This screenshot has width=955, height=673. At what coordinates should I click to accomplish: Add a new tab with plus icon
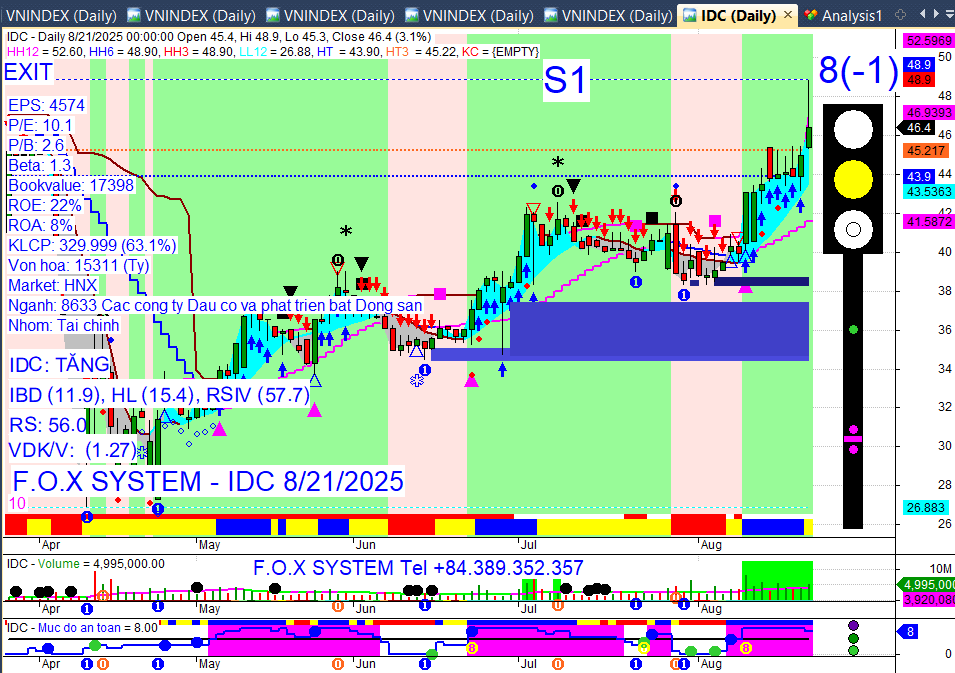coord(900,15)
